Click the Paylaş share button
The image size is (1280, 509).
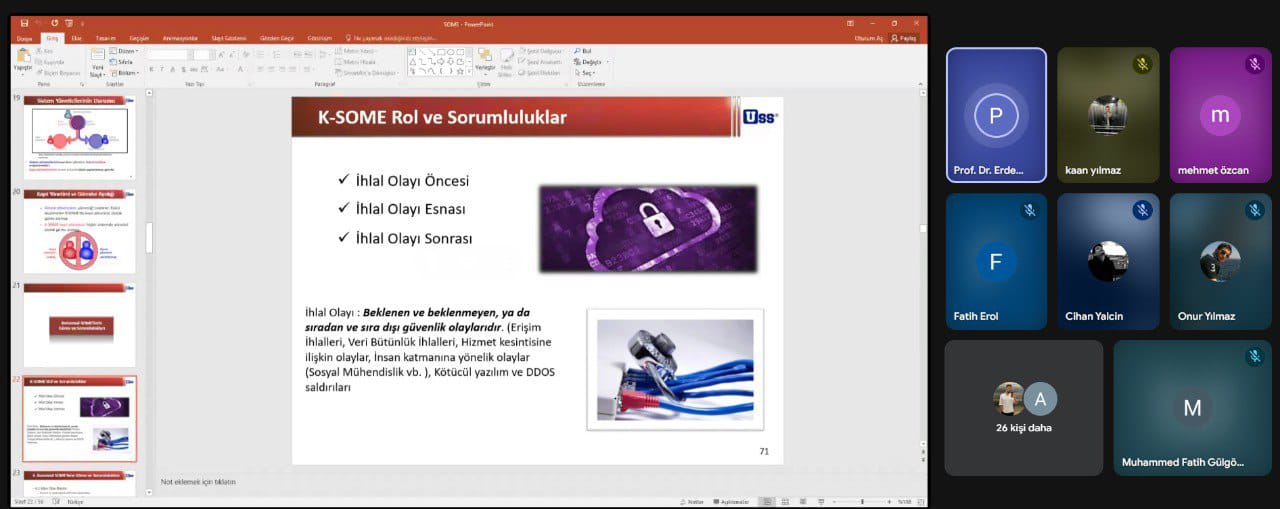(906, 38)
